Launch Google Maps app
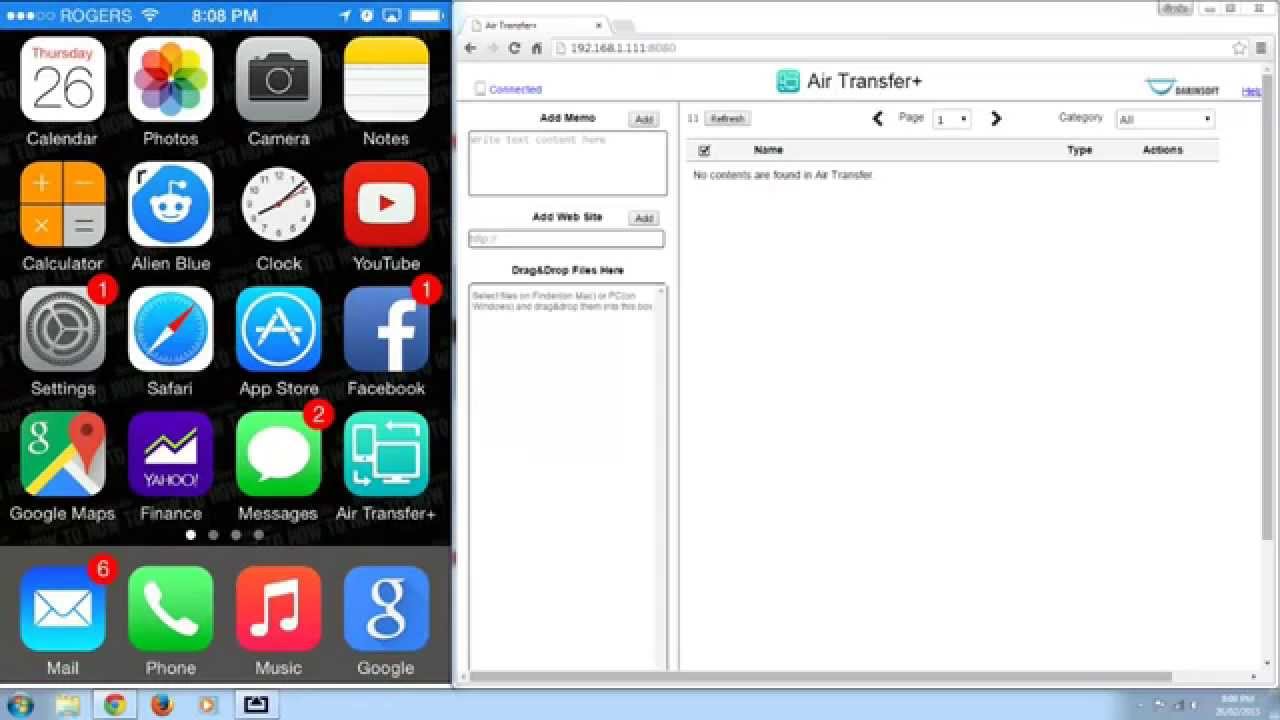Image resolution: width=1280 pixels, height=720 pixels. [x=62, y=454]
